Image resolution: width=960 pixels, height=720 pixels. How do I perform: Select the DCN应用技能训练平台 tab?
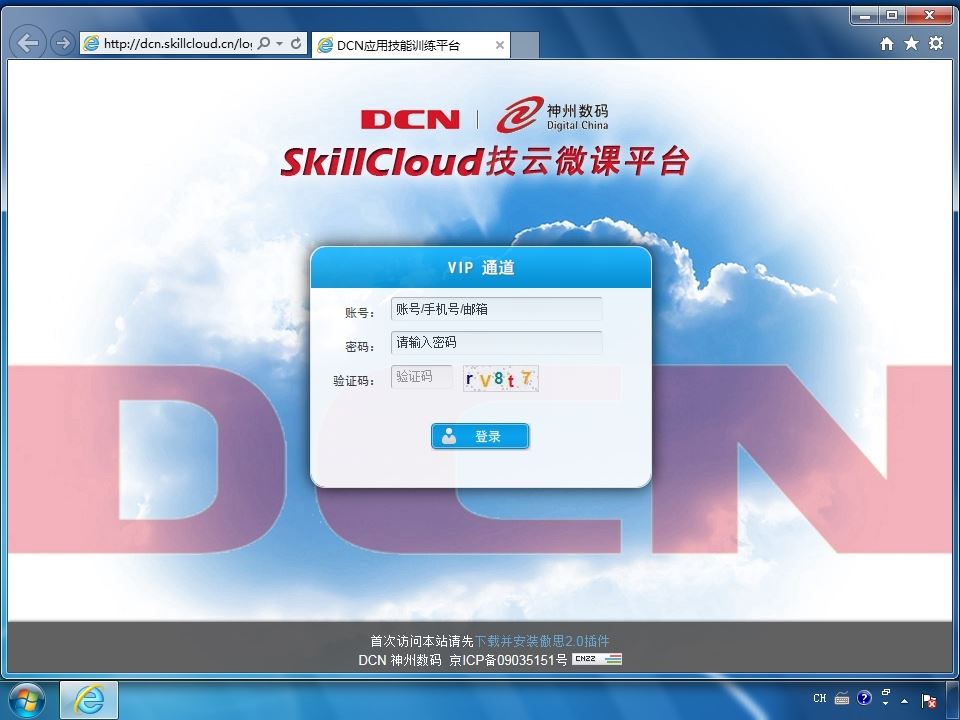pyautogui.click(x=411, y=45)
